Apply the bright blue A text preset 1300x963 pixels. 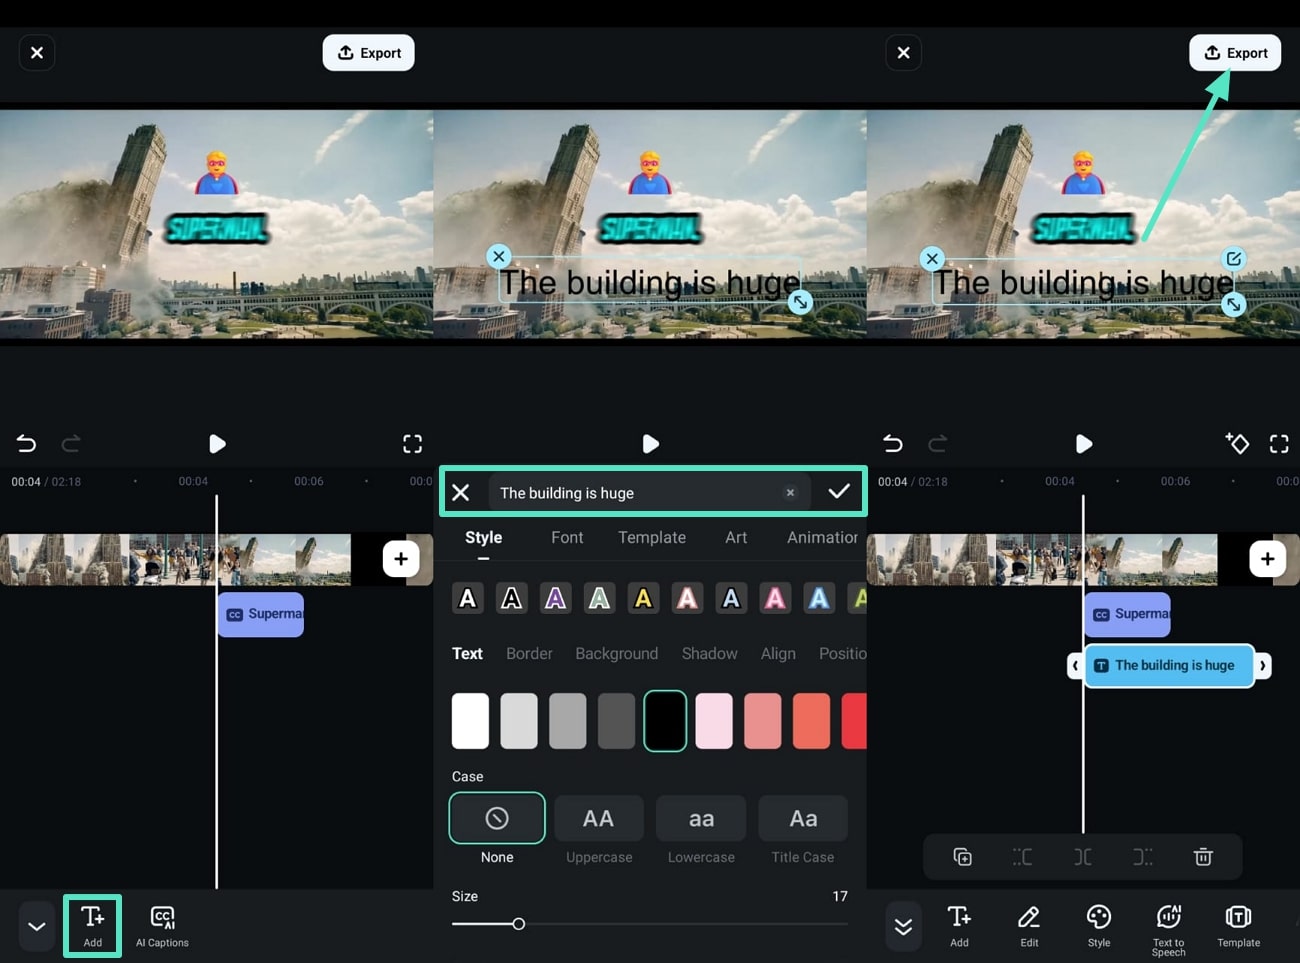819,599
